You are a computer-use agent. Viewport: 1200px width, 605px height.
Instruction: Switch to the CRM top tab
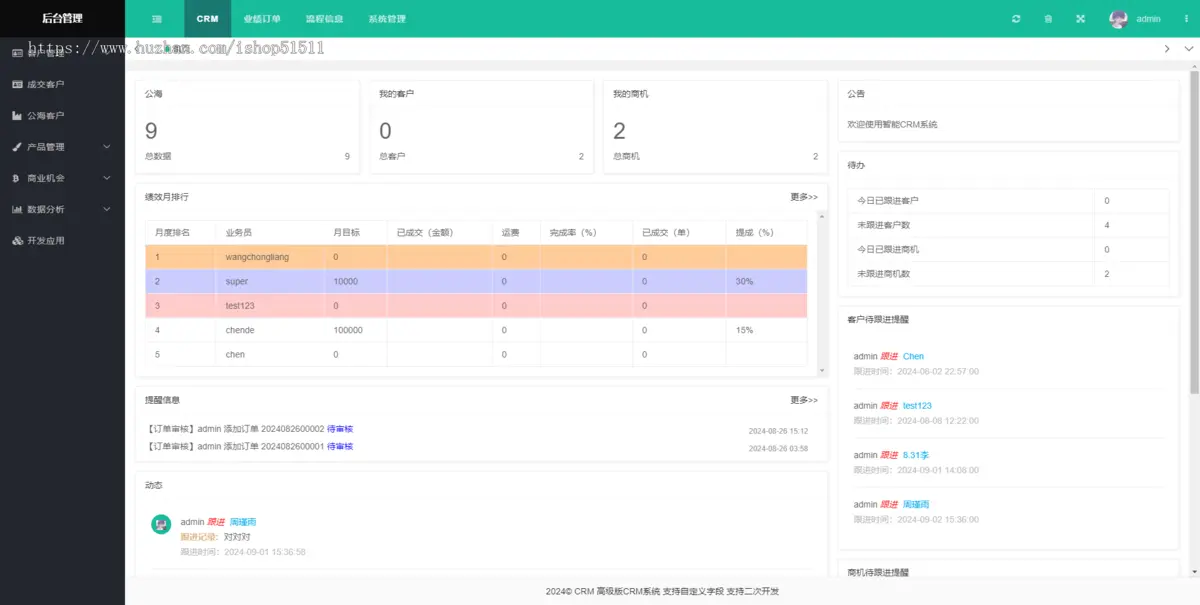[207, 19]
